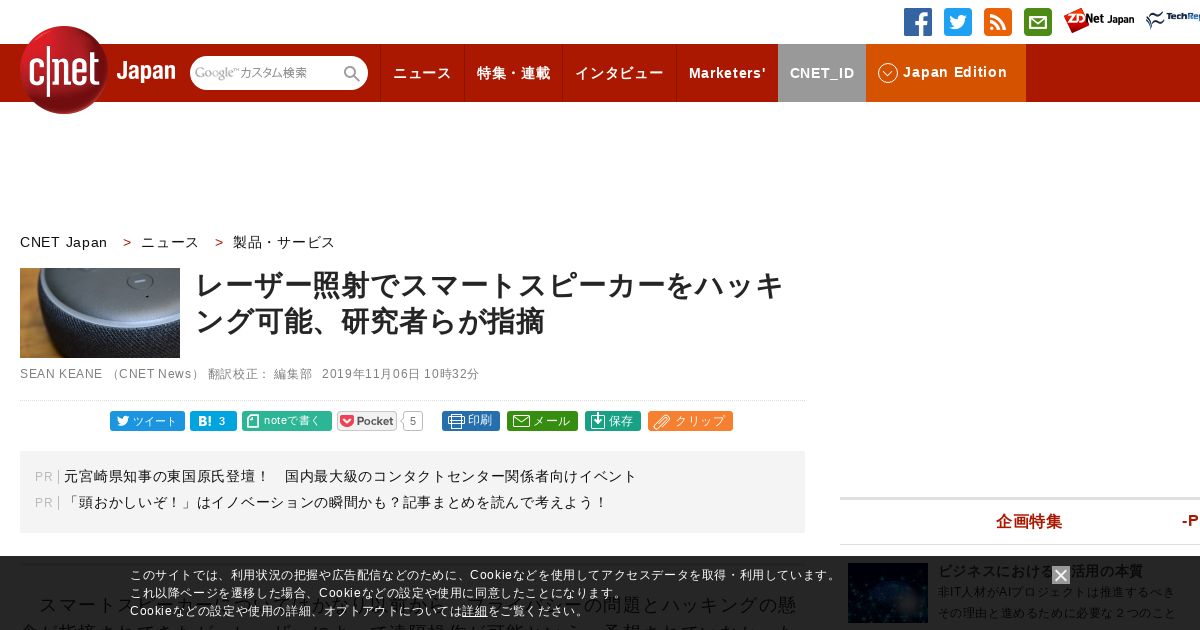Open the ZDNet Japan logo link
The width and height of the screenshot is (1200, 630).
(x=1099, y=20)
